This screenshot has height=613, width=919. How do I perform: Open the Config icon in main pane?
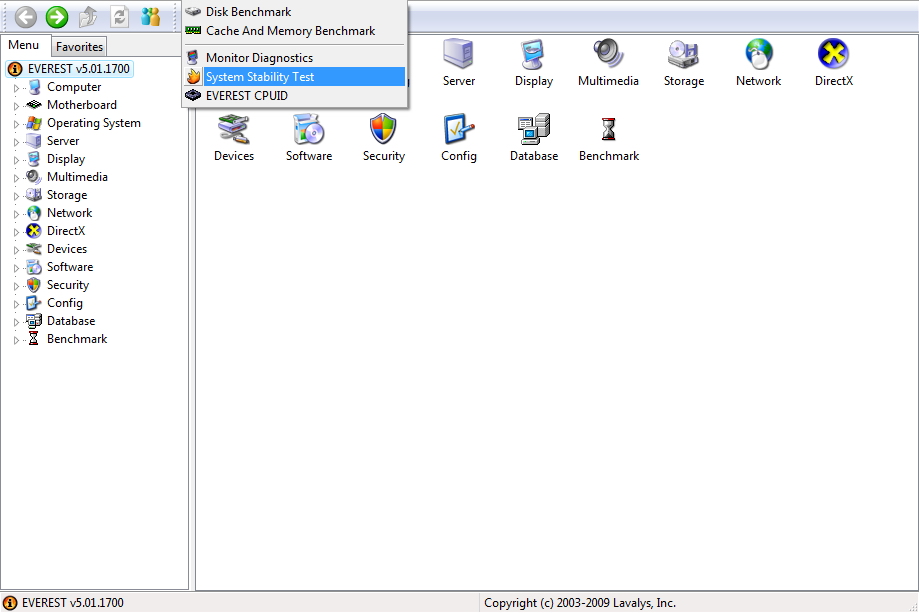coord(458,129)
